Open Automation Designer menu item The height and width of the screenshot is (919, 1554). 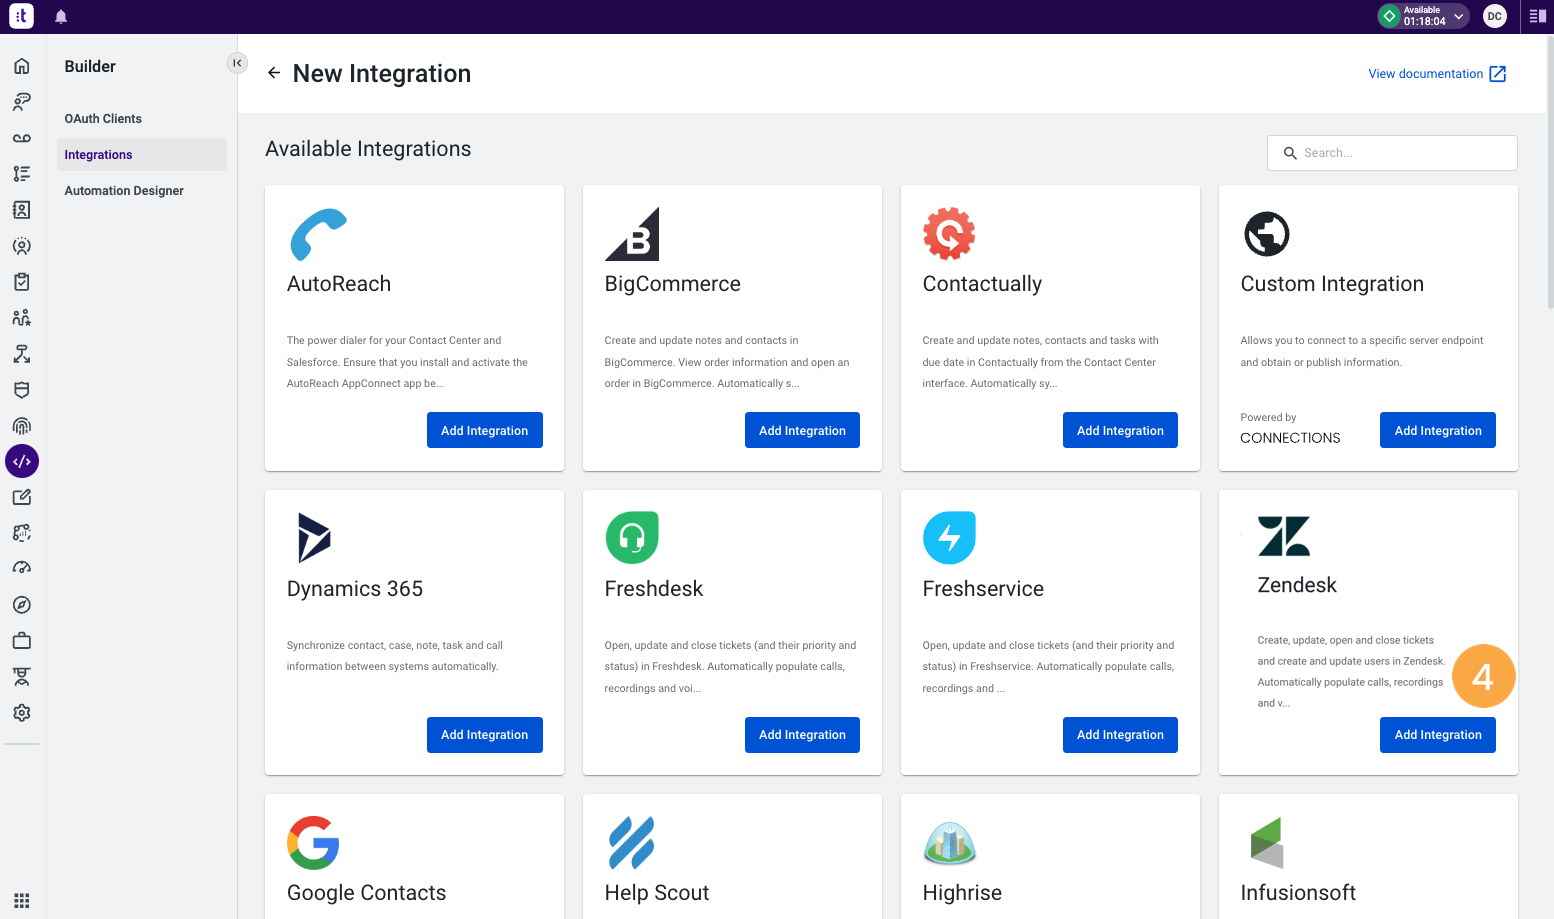click(x=124, y=191)
